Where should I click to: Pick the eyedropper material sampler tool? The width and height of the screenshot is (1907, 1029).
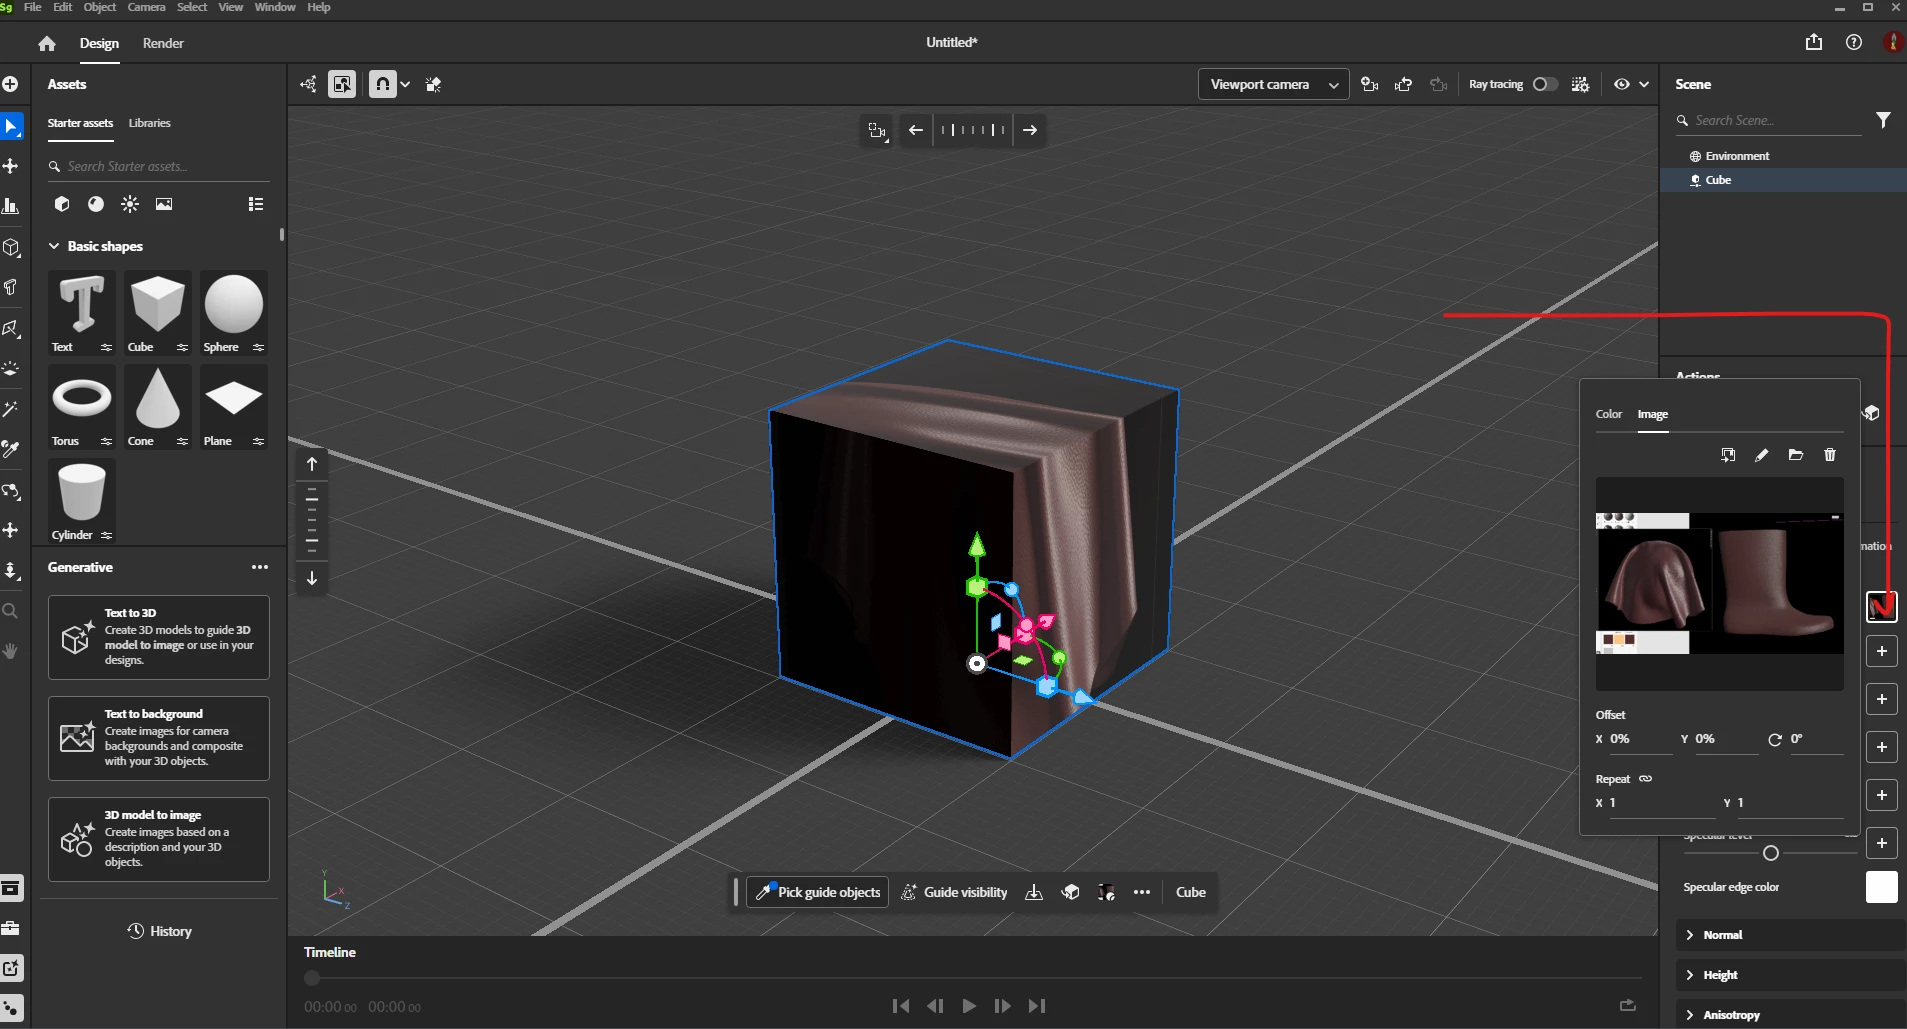11,449
